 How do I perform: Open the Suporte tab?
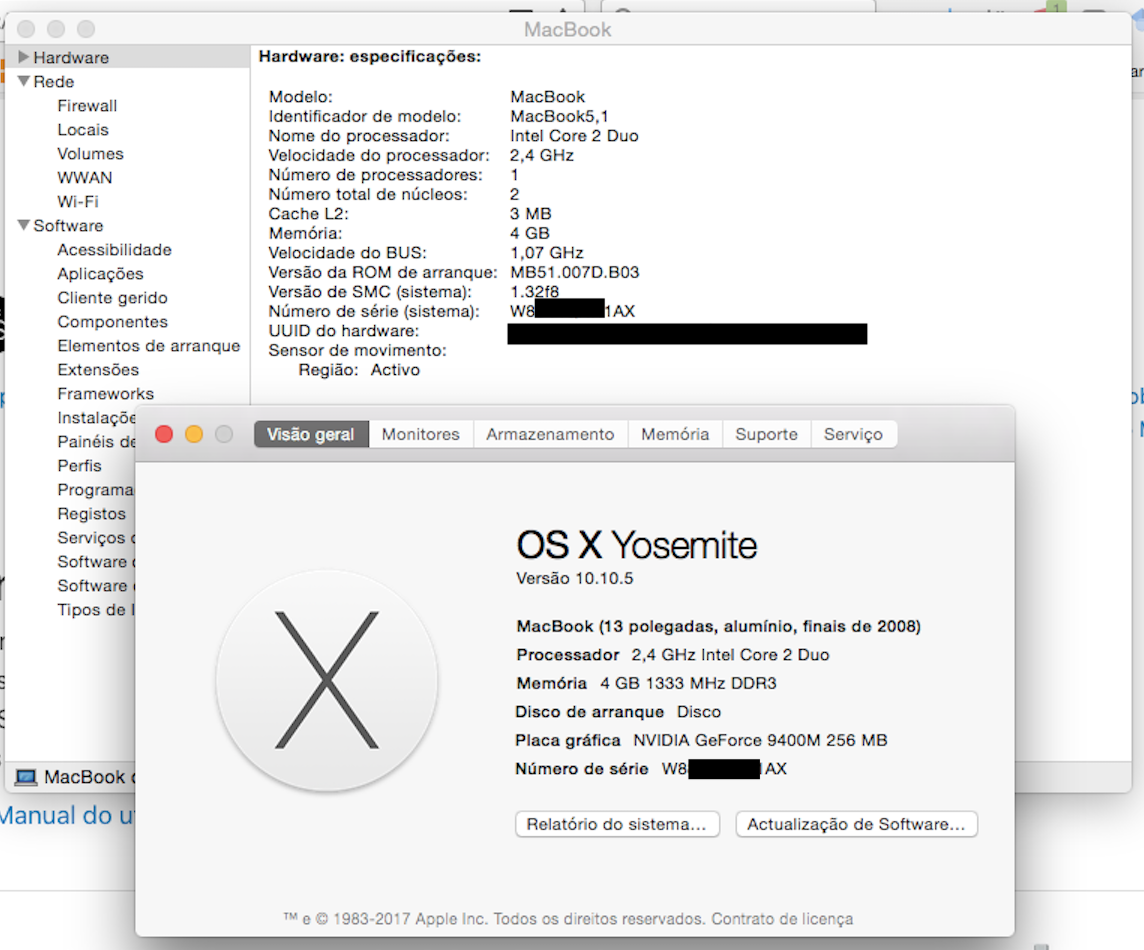click(x=766, y=434)
